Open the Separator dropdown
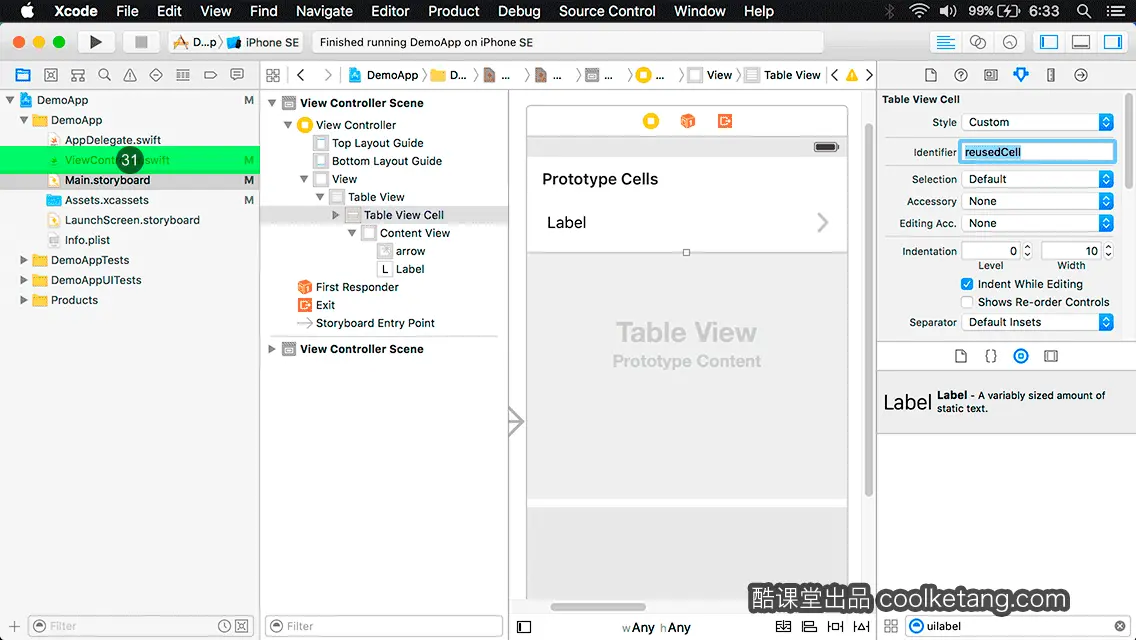The width and height of the screenshot is (1136, 640). [1037, 323]
